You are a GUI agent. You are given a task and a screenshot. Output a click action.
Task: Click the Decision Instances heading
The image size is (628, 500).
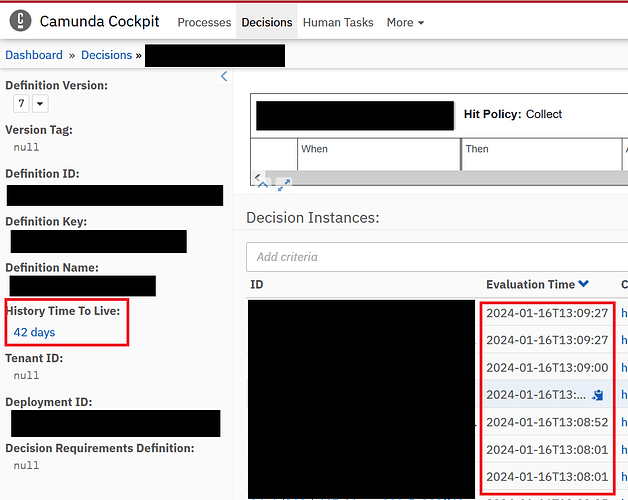click(313, 218)
